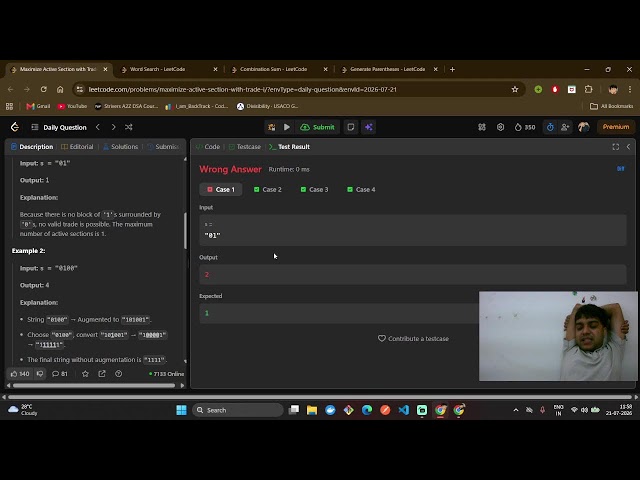Click the Premium button
This screenshot has width=640, height=480.
click(x=616, y=127)
